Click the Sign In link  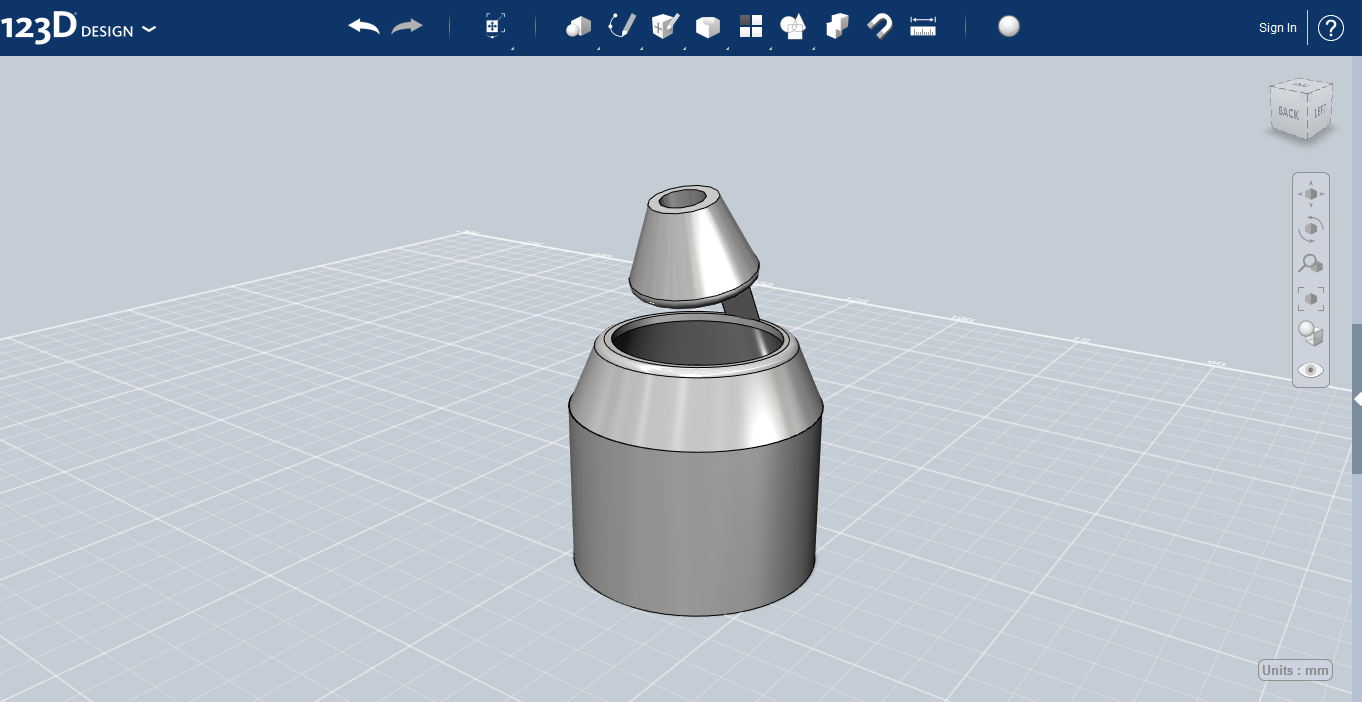click(x=1277, y=27)
